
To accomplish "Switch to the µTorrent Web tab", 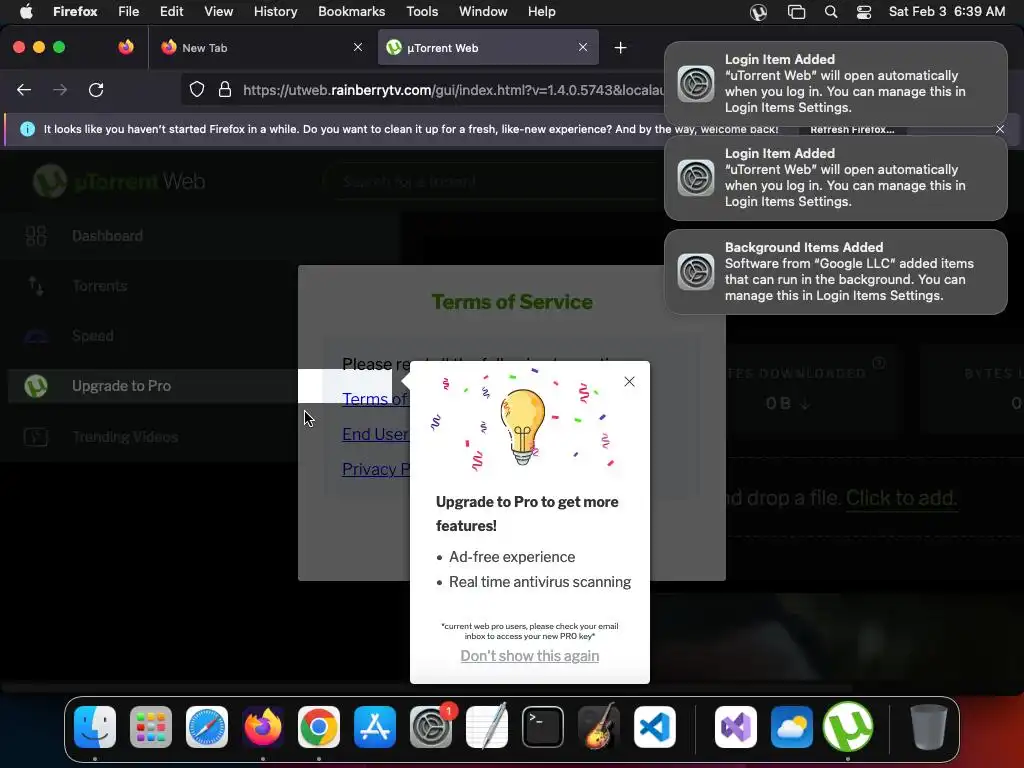I will click(488, 48).
